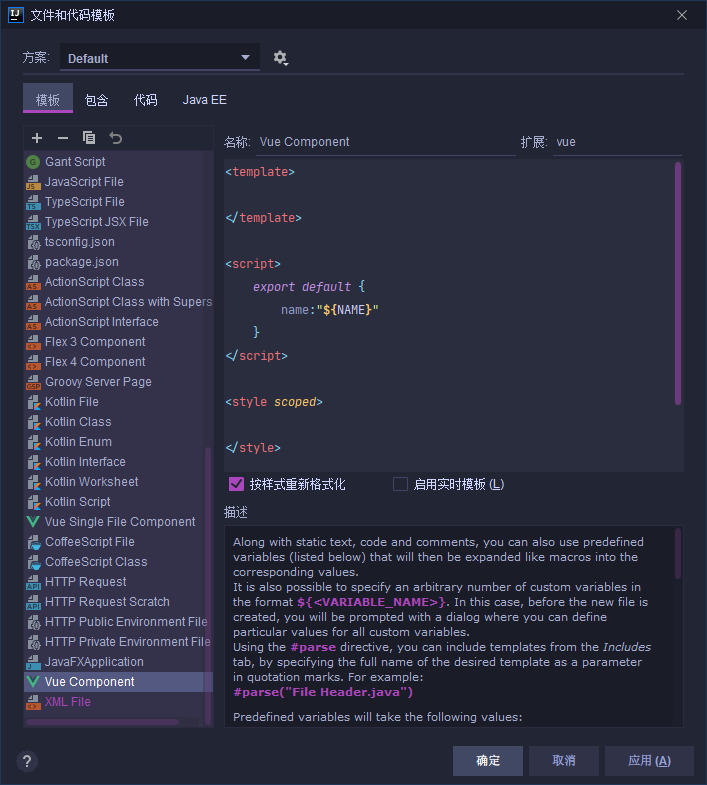
Task: Click the package.json file icon
Action: click(x=34, y=262)
